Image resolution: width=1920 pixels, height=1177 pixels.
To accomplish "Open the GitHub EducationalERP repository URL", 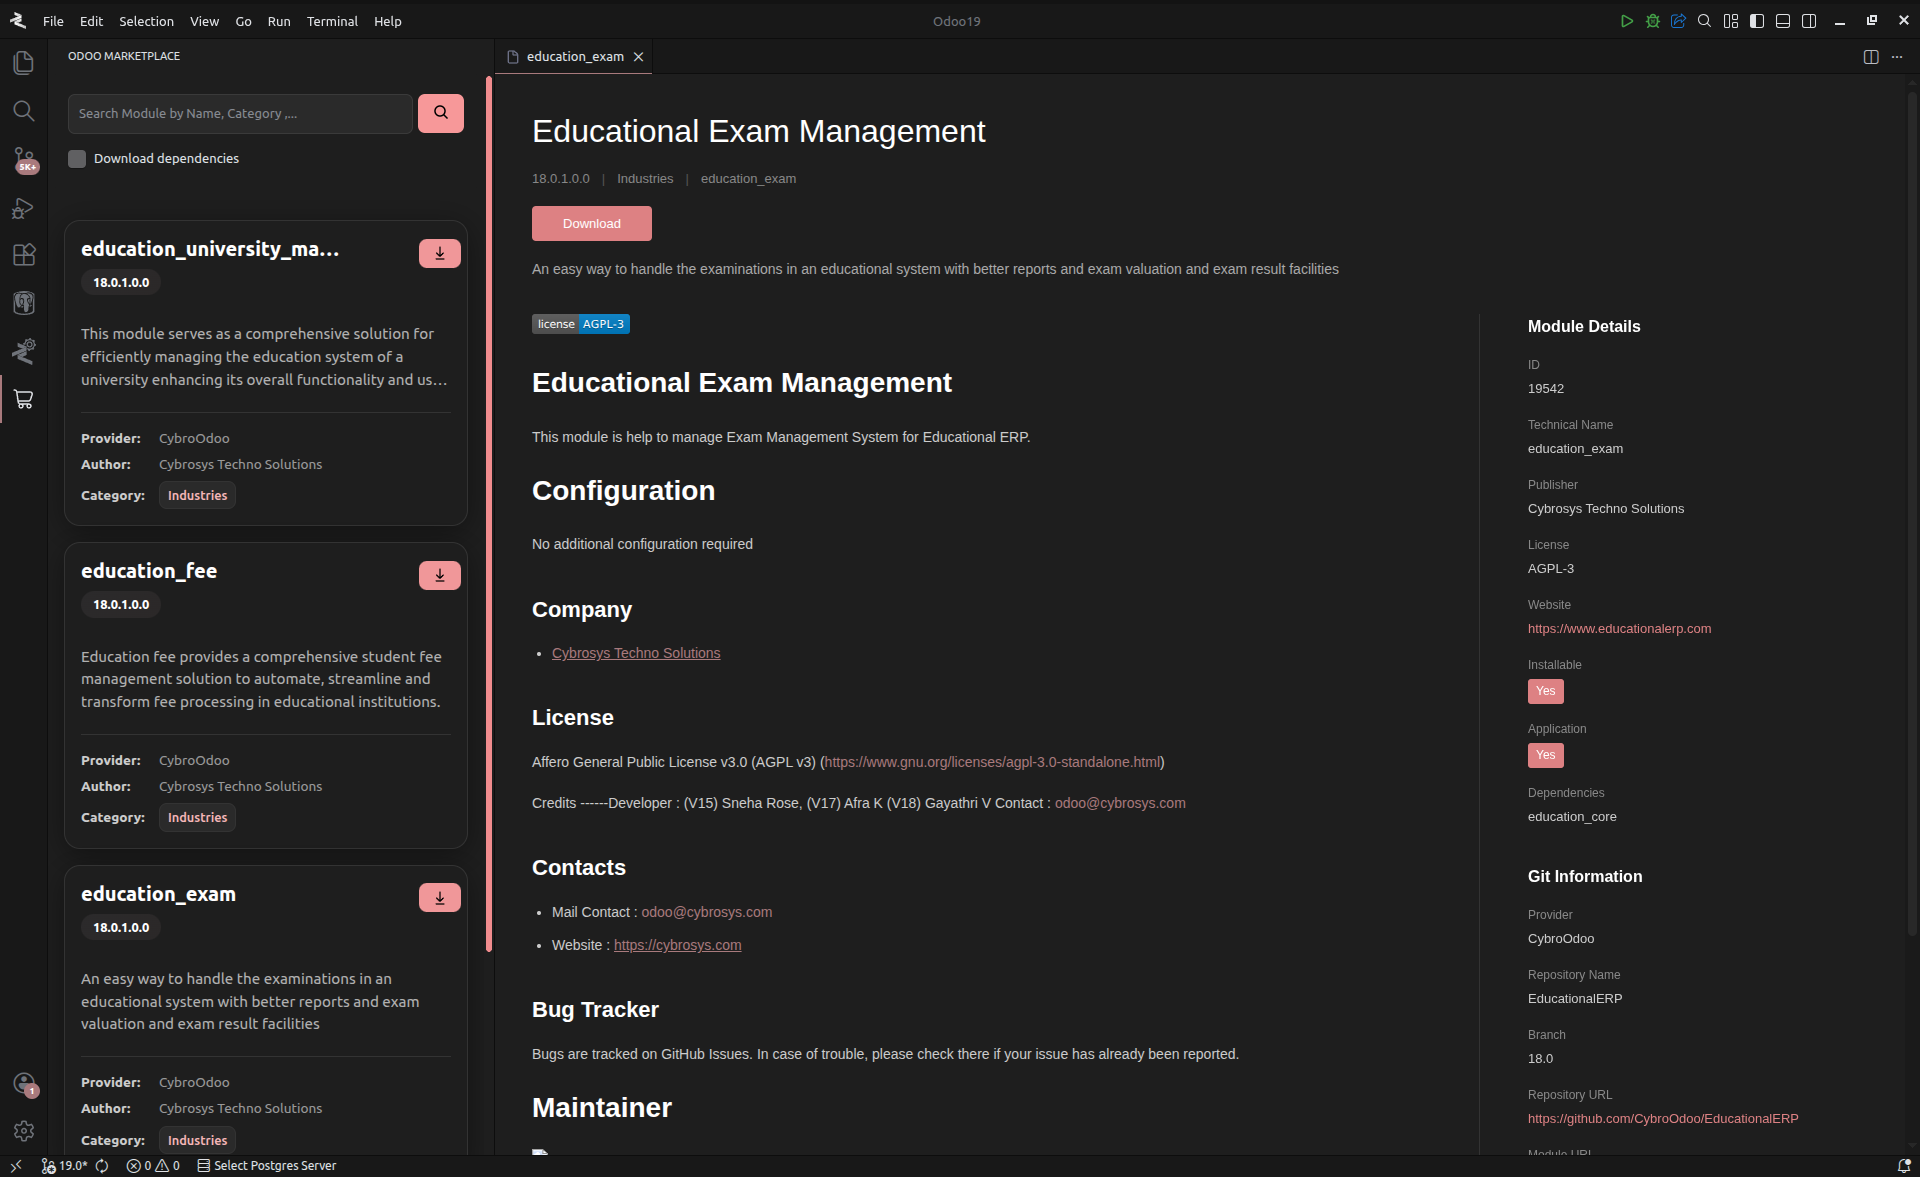I will coord(1663,1119).
